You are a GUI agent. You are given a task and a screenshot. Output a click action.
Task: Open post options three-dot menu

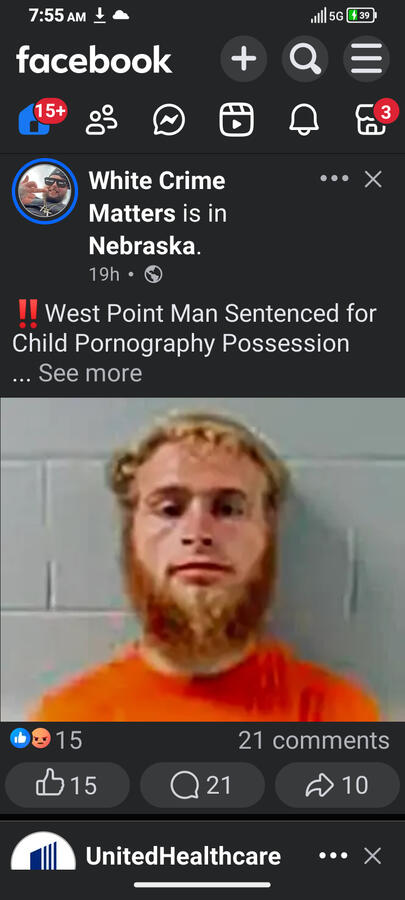pos(334,179)
